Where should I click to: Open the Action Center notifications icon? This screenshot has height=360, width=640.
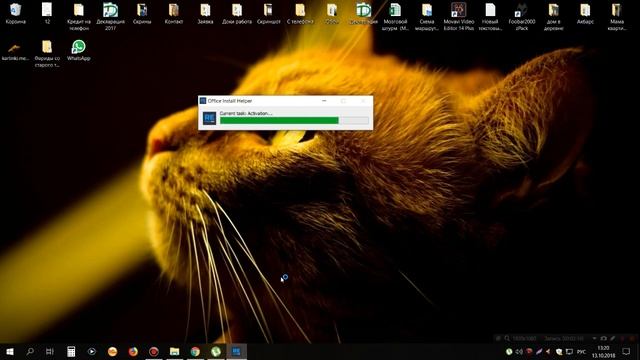pyautogui.click(x=626, y=352)
